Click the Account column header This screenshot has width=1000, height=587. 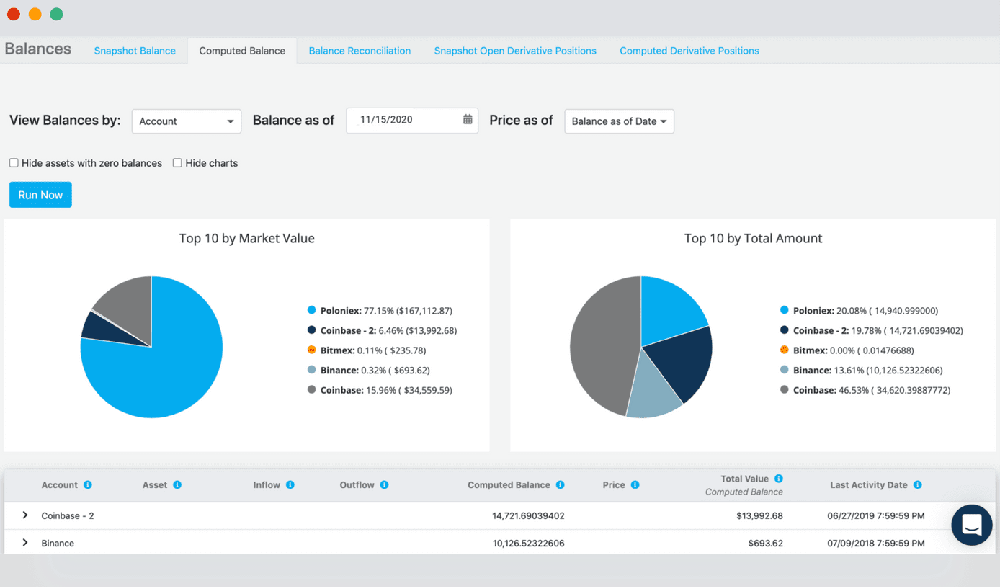point(59,485)
